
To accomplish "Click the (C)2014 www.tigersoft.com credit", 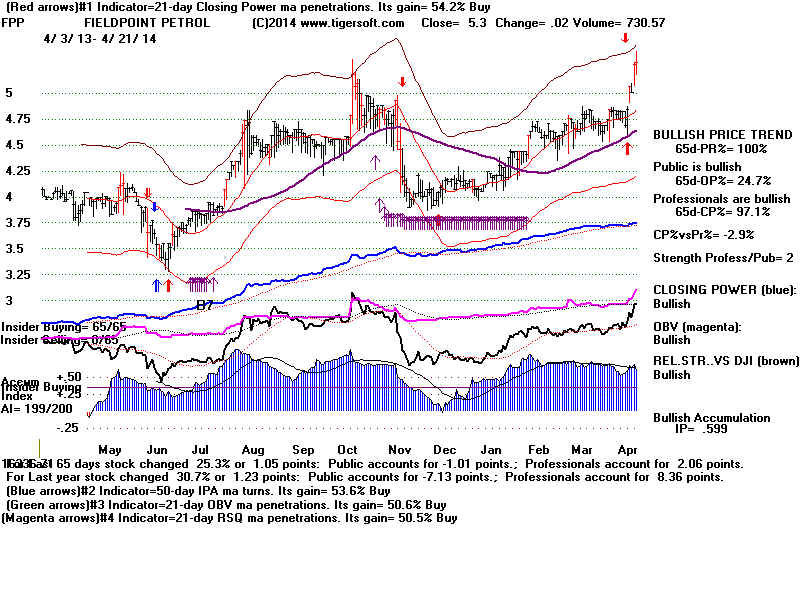I will (328, 23).
